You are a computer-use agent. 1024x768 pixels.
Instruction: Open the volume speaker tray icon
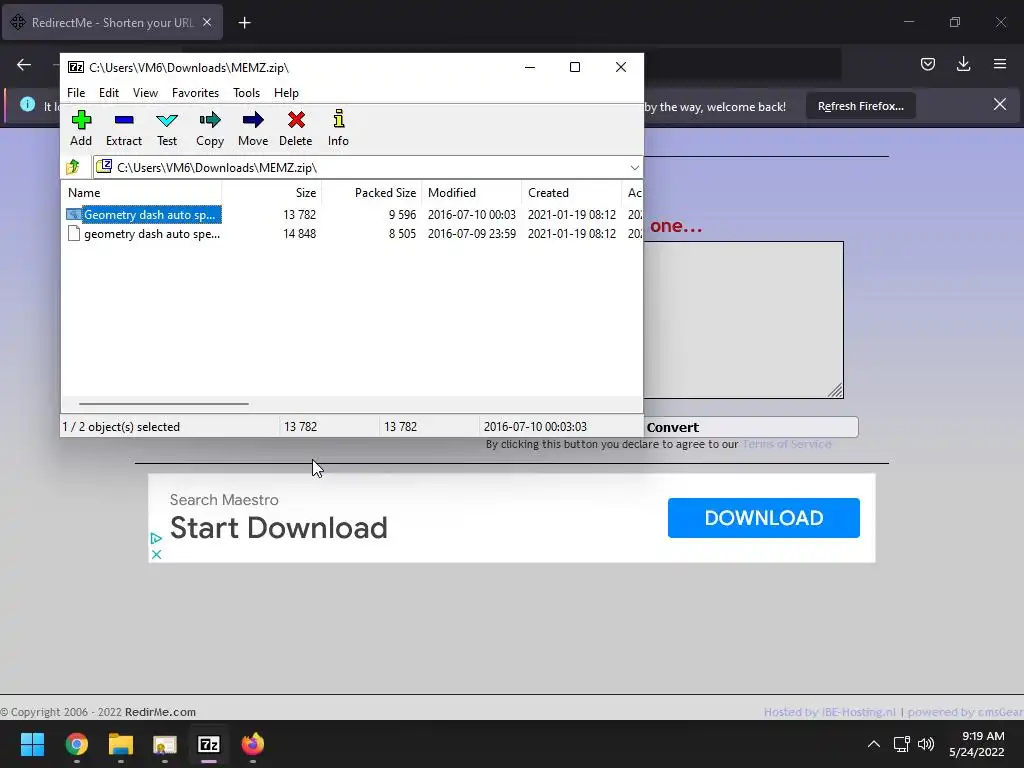coord(926,744)
